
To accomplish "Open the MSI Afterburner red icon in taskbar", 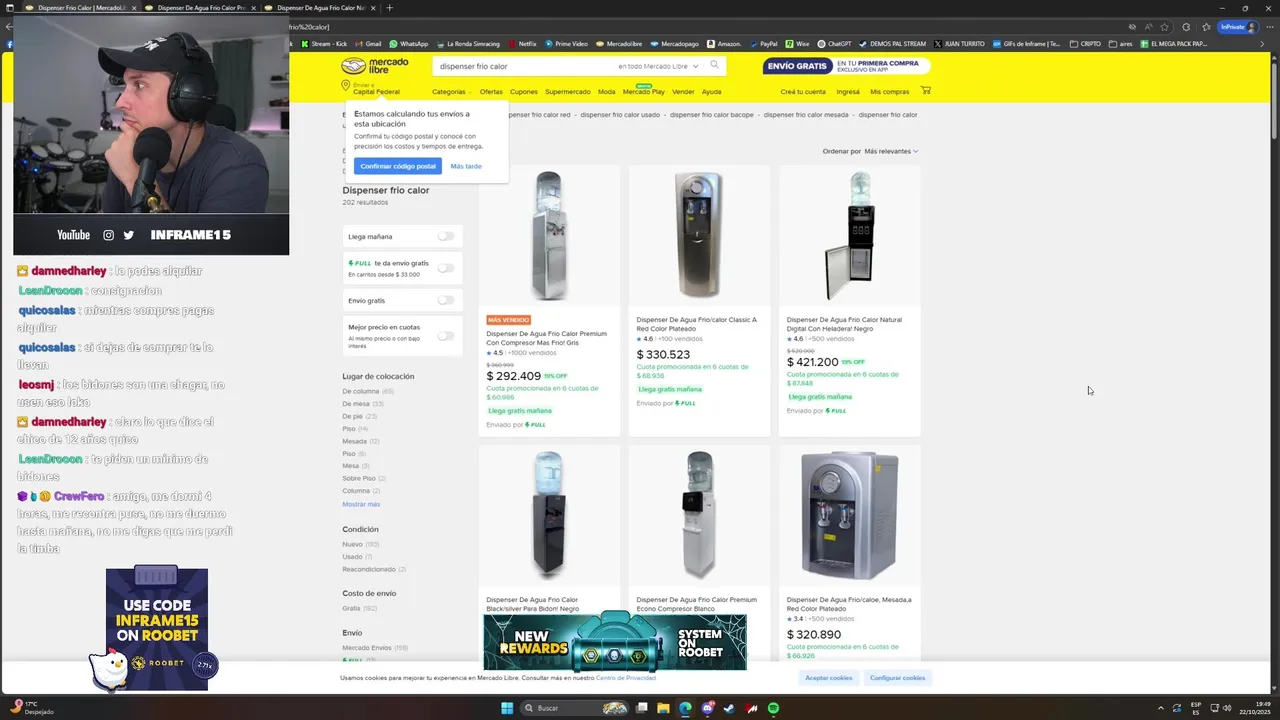I will 752,708.
